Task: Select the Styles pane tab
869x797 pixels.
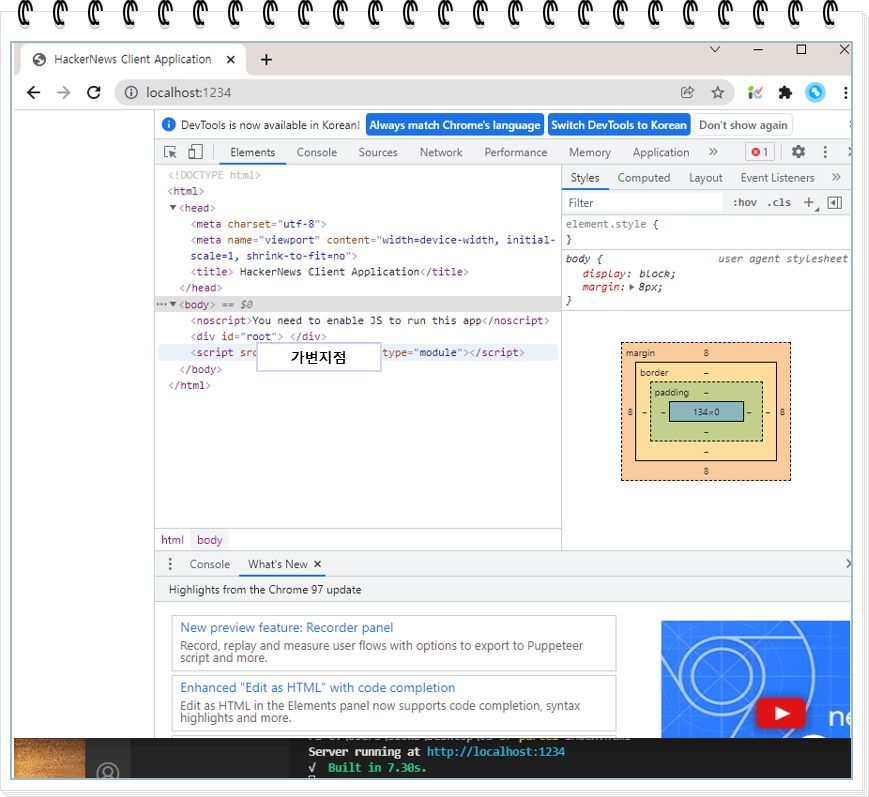Action: tap(585, 178)
